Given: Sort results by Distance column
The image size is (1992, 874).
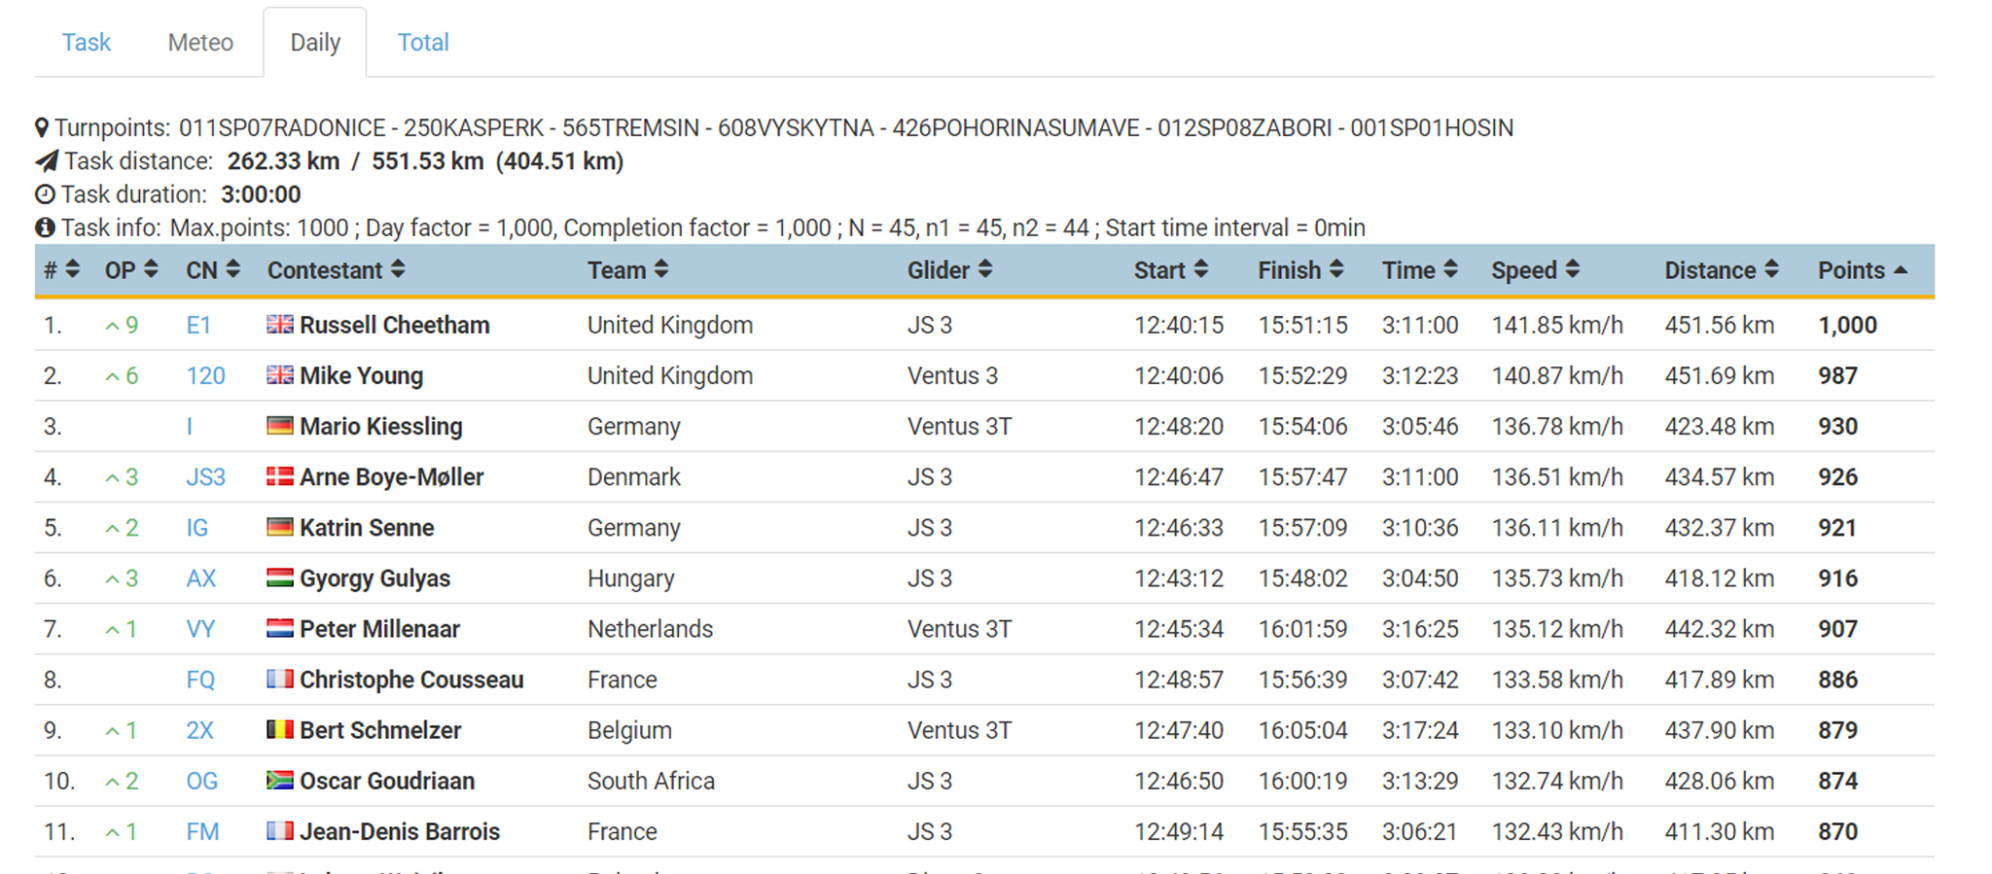Looking at the screenshot, I should click(1720, 270).
